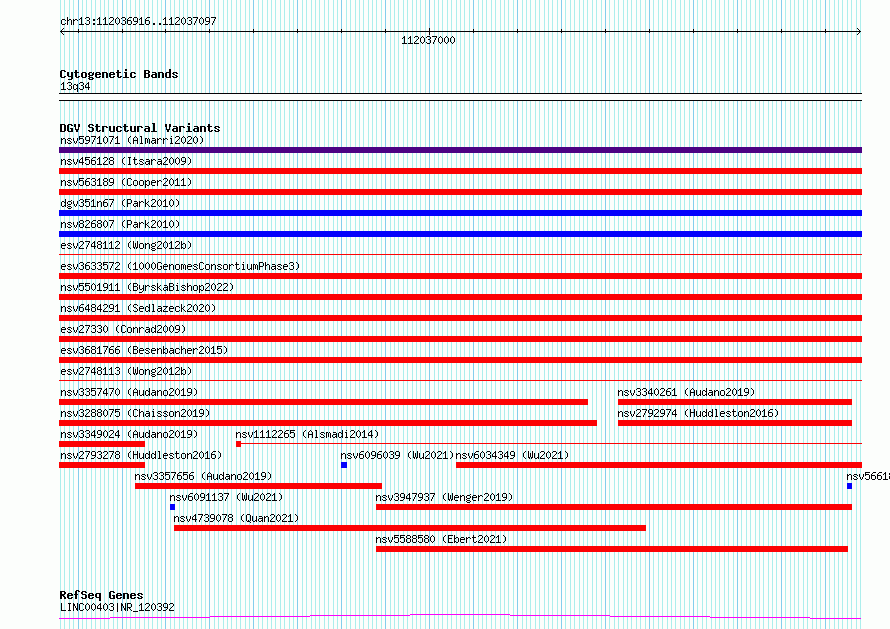Image resolution: width=890 pixels, height=629 pixels.
Task: Click the blue dgv351n67 Park2010 variant bar
Action: [460, 213]
